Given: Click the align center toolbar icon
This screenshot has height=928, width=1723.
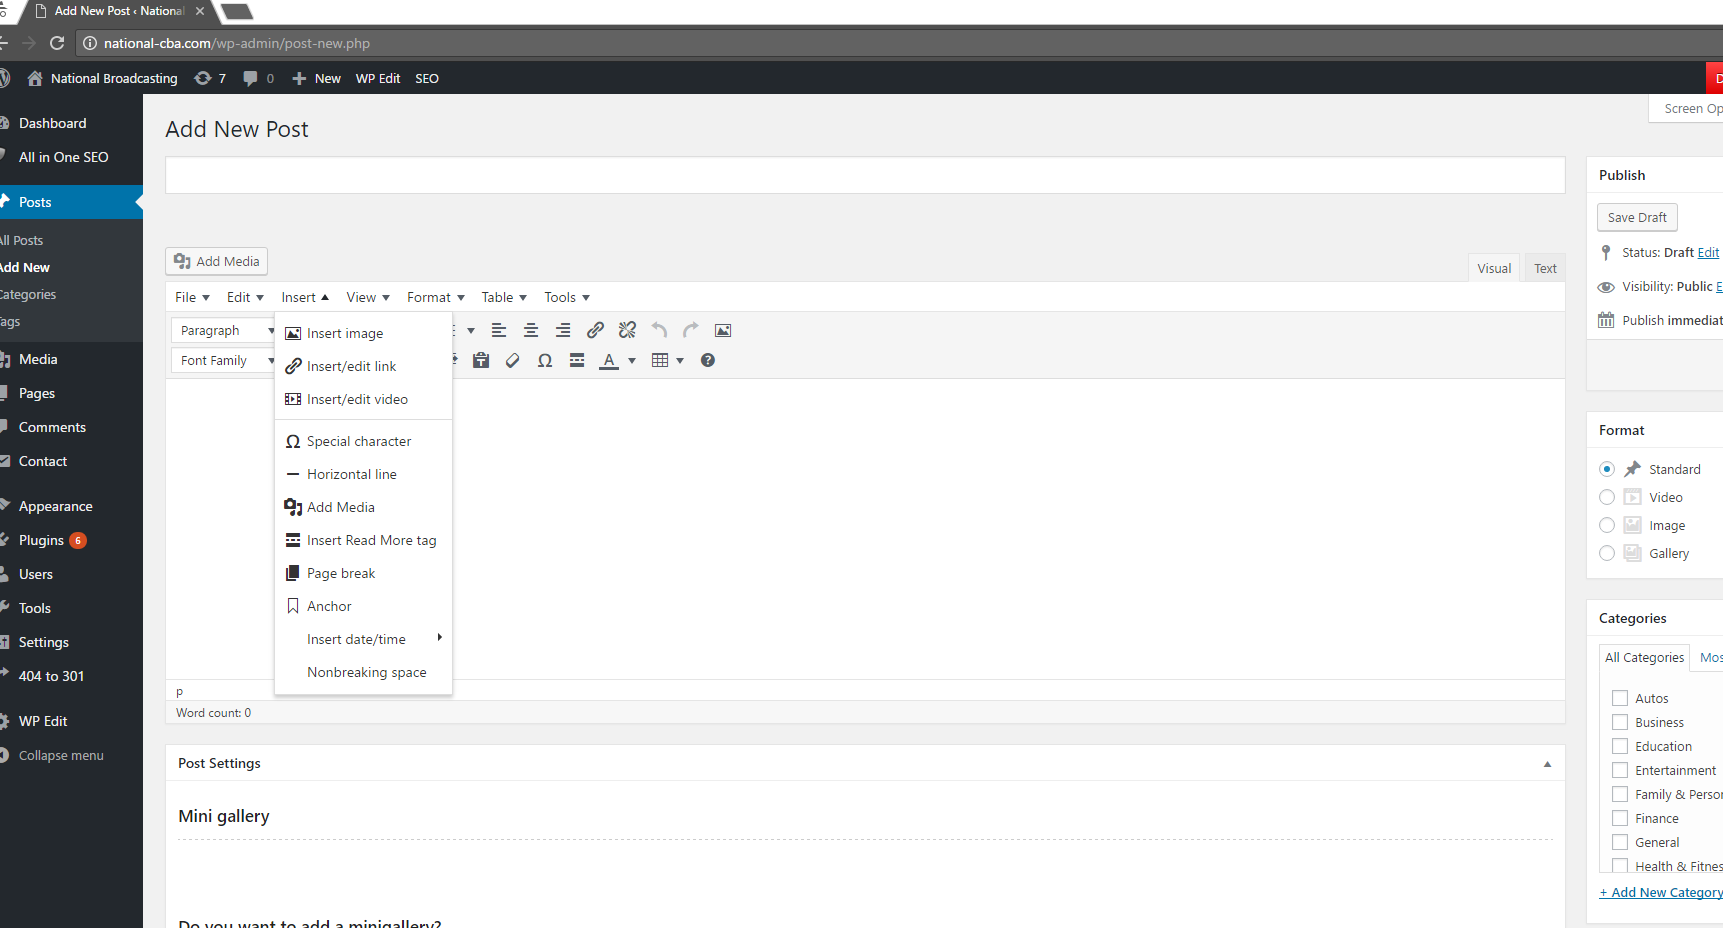Looking at the screenshot, I should 531,330.
